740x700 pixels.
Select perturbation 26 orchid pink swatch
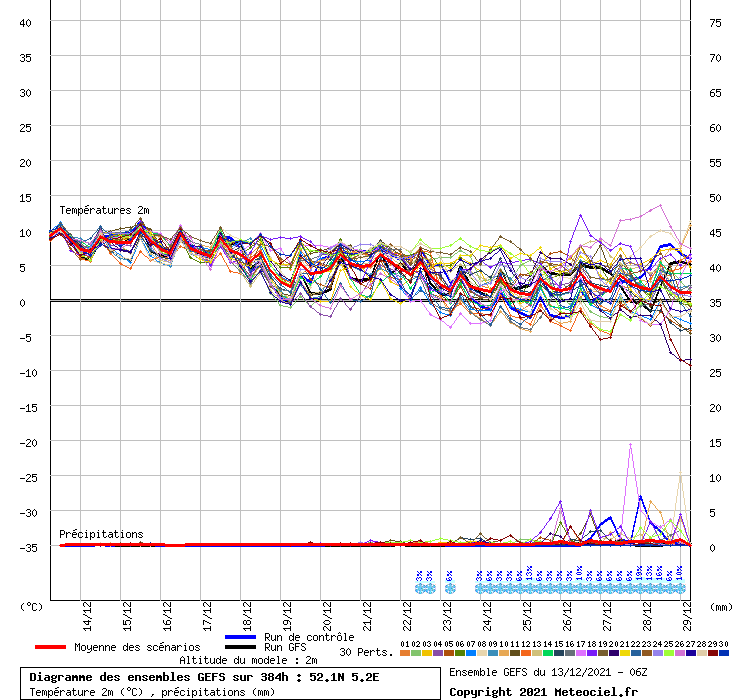coord(680,653)
